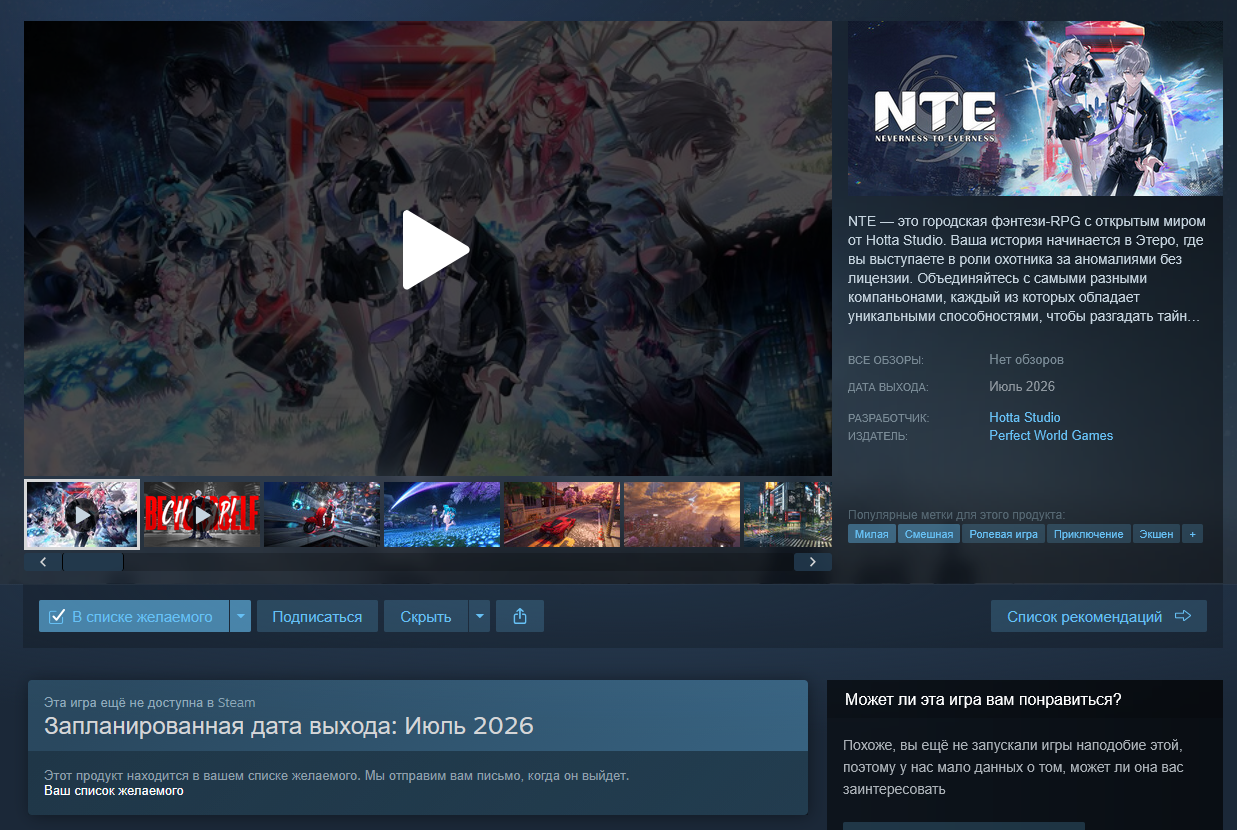Image resolution: width=1237 pixels, height=830 pixels.
Task: Click the Скрыть button
Action: tap(426, 616)
